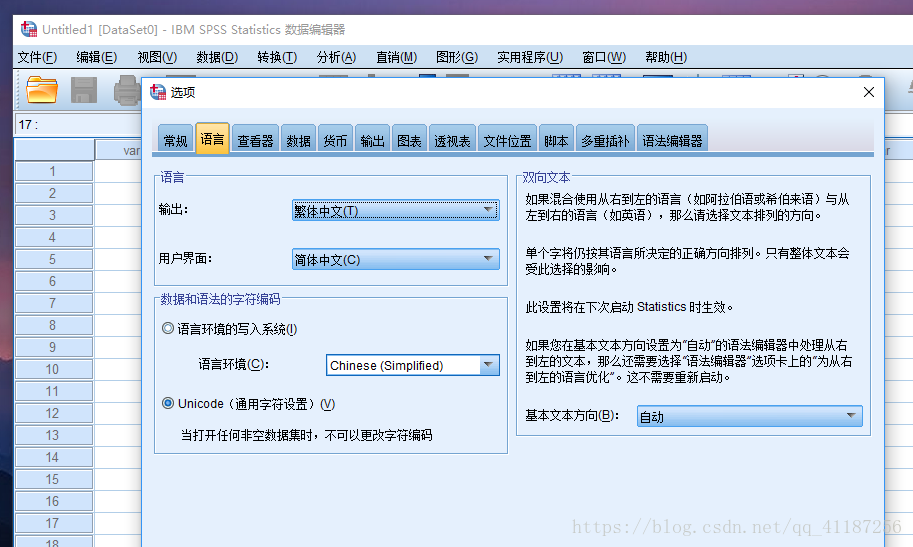913x547 pixels.
Task: Open the 视图(V) menu
Action: click(157, 57)
